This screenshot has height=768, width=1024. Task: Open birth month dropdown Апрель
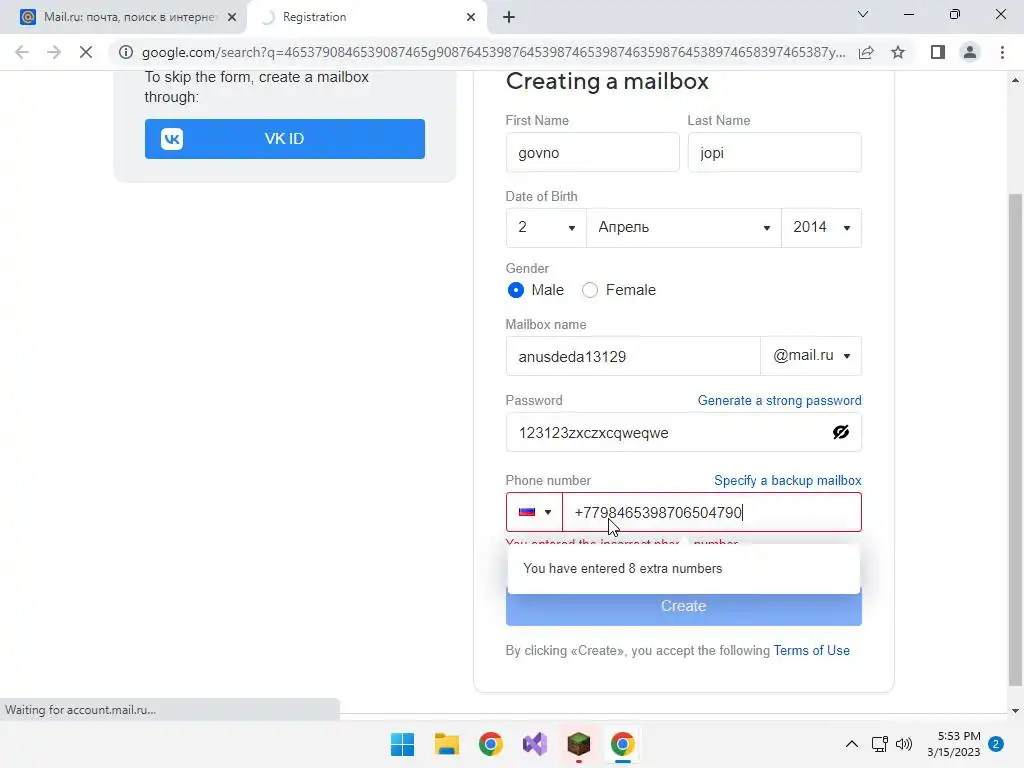684,228
